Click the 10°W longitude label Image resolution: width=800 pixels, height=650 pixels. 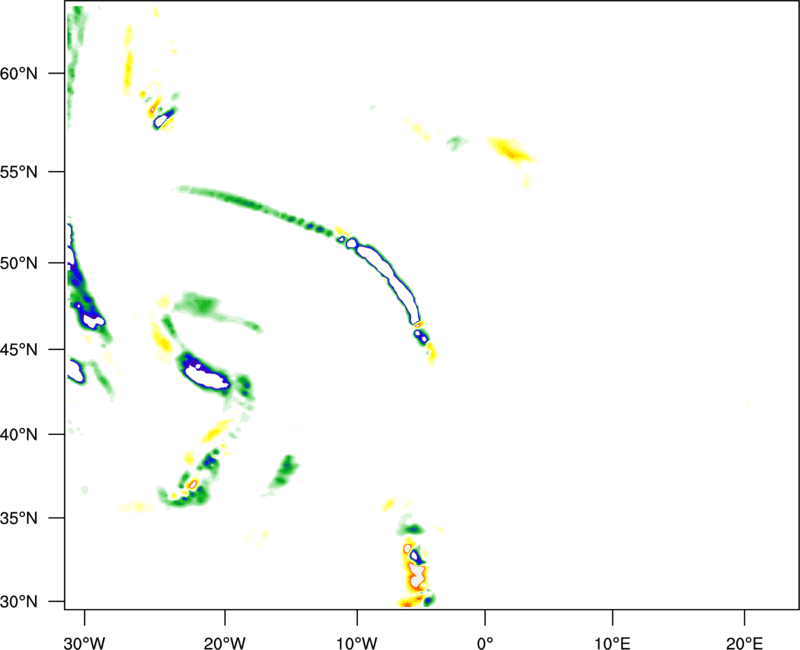(356, 643)
